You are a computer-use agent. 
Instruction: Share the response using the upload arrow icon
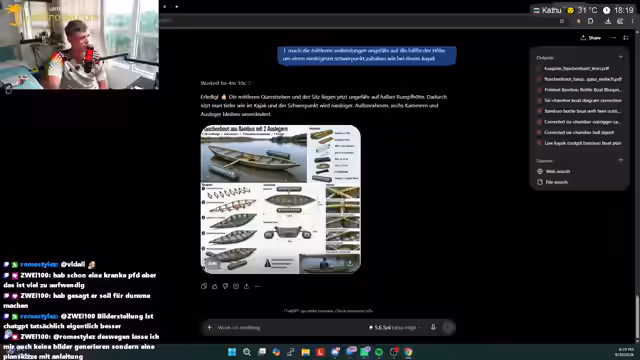coord(247,286)
